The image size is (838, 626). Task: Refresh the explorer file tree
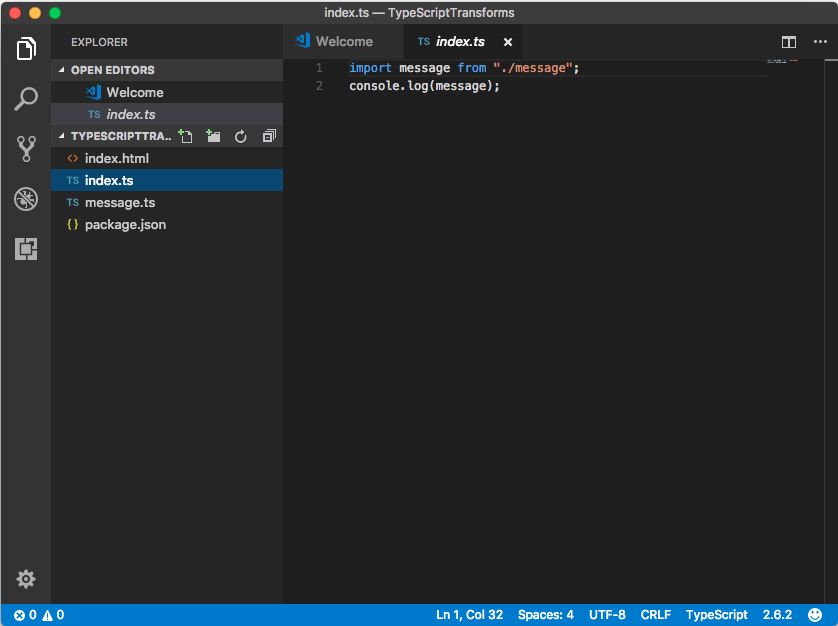click(x=240, y=136)
